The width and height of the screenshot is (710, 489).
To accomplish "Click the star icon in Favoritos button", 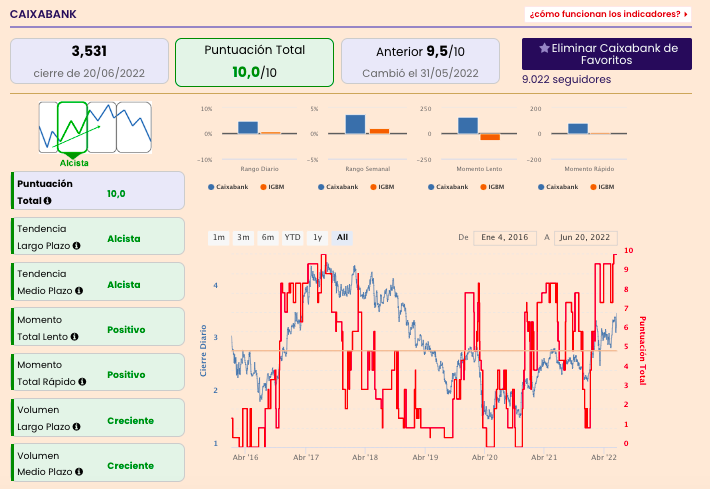I will click(x=544, y=48).
